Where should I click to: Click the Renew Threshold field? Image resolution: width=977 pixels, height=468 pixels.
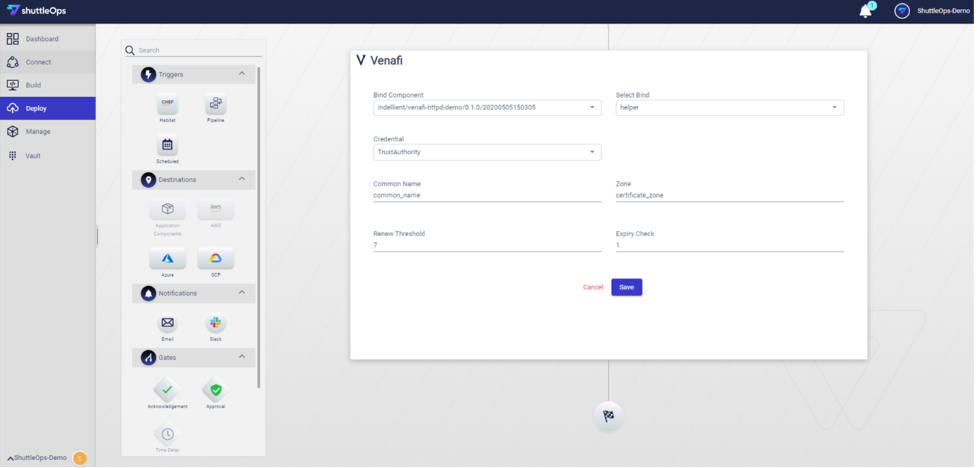tap(487, 245)
